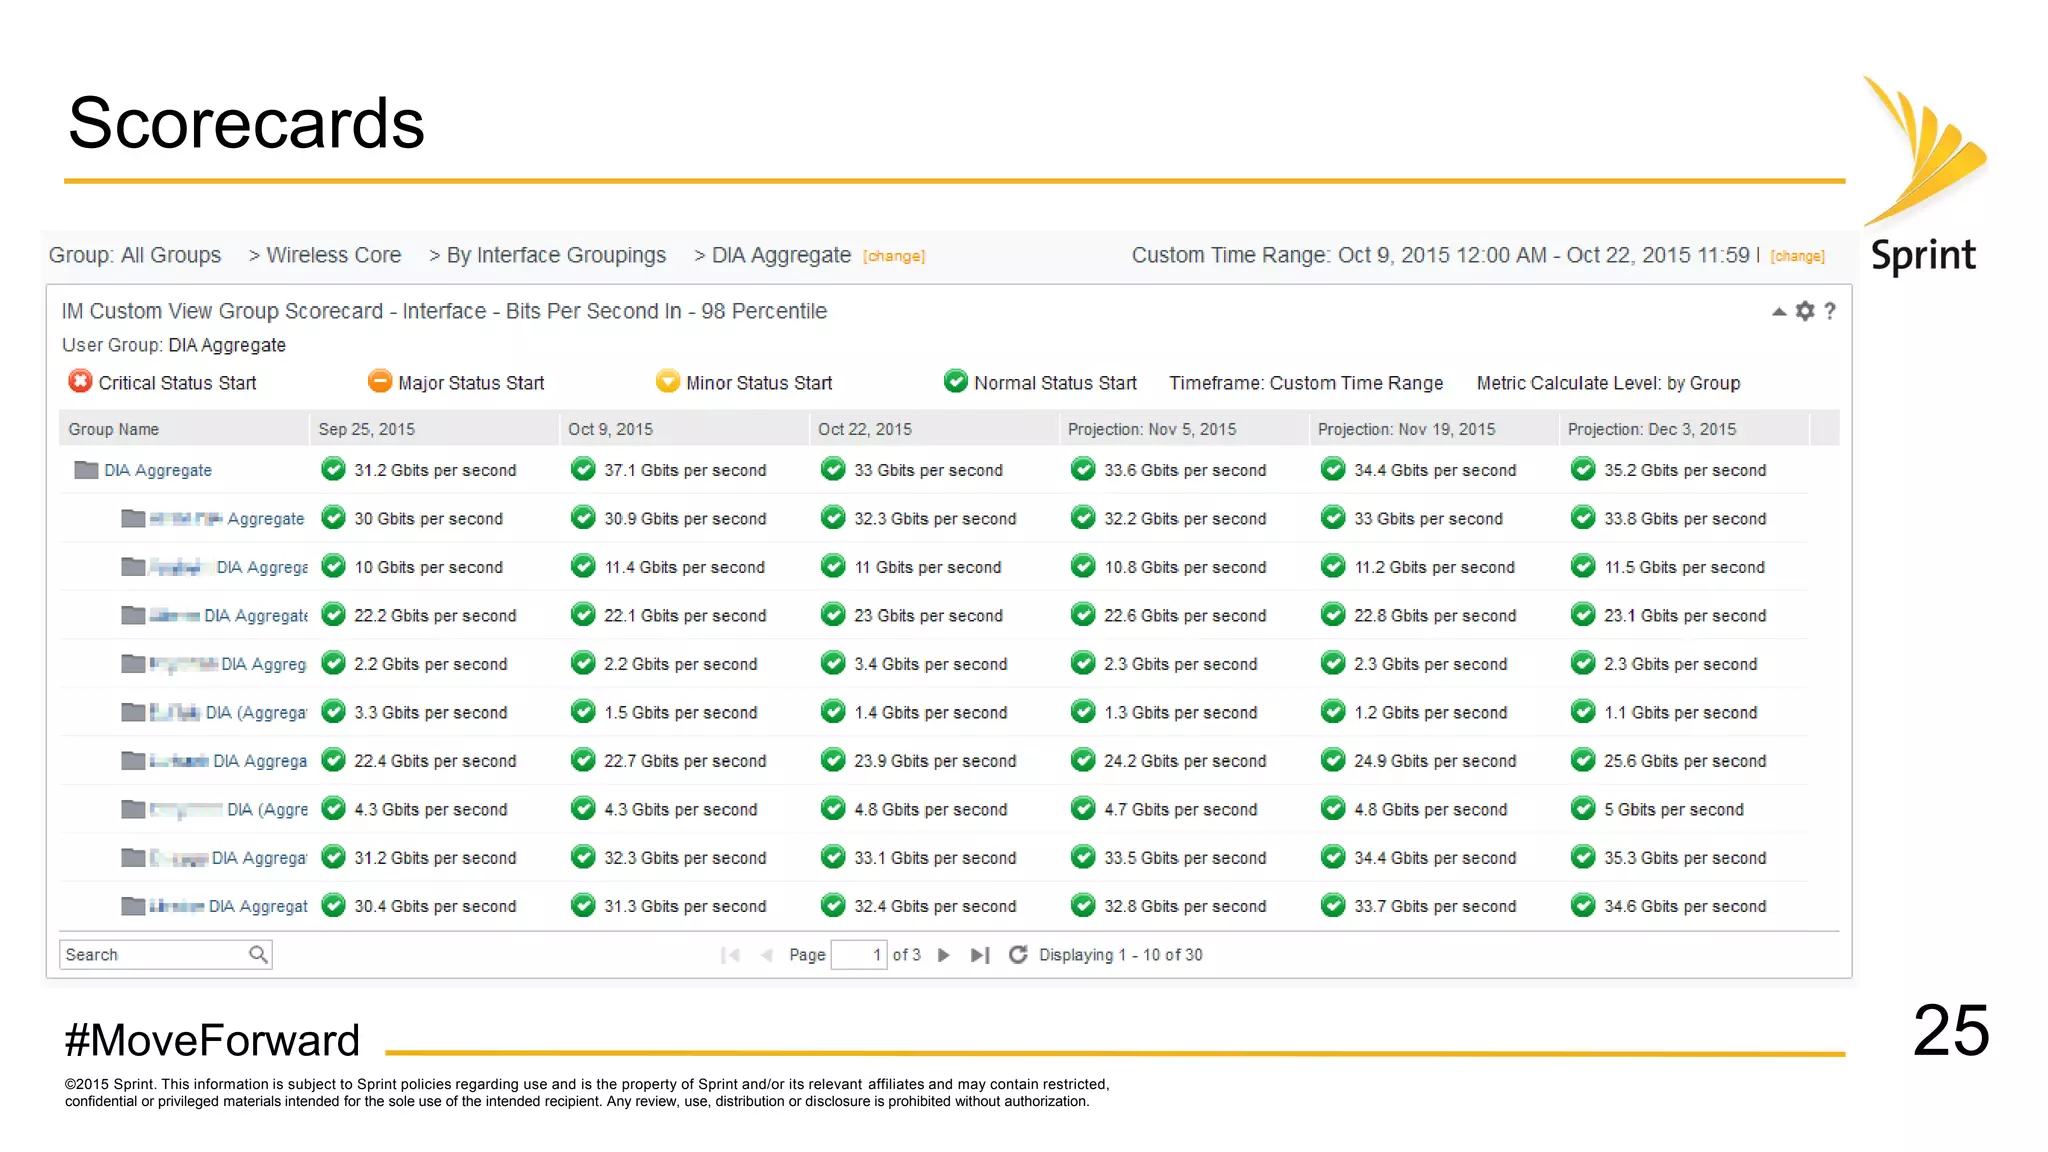Click status icon next to 5 Gbits per second
Screen dimensions: 2048x1152
pyautogui.click(x=1583, y=808)
